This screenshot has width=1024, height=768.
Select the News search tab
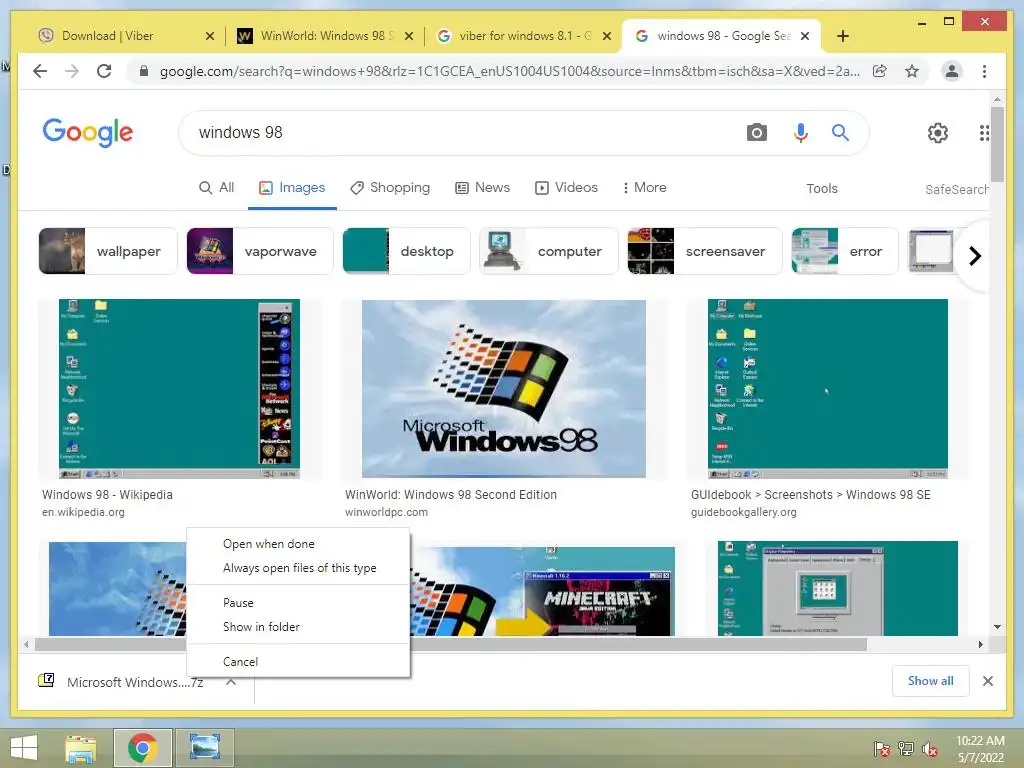click(482, 187)
